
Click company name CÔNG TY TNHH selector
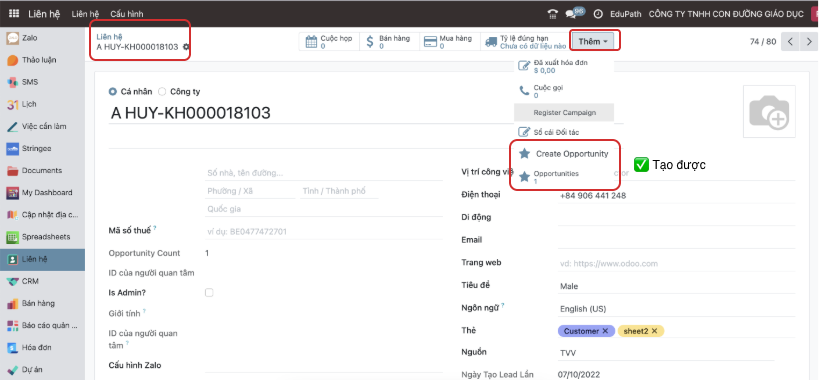coord(726,14)
